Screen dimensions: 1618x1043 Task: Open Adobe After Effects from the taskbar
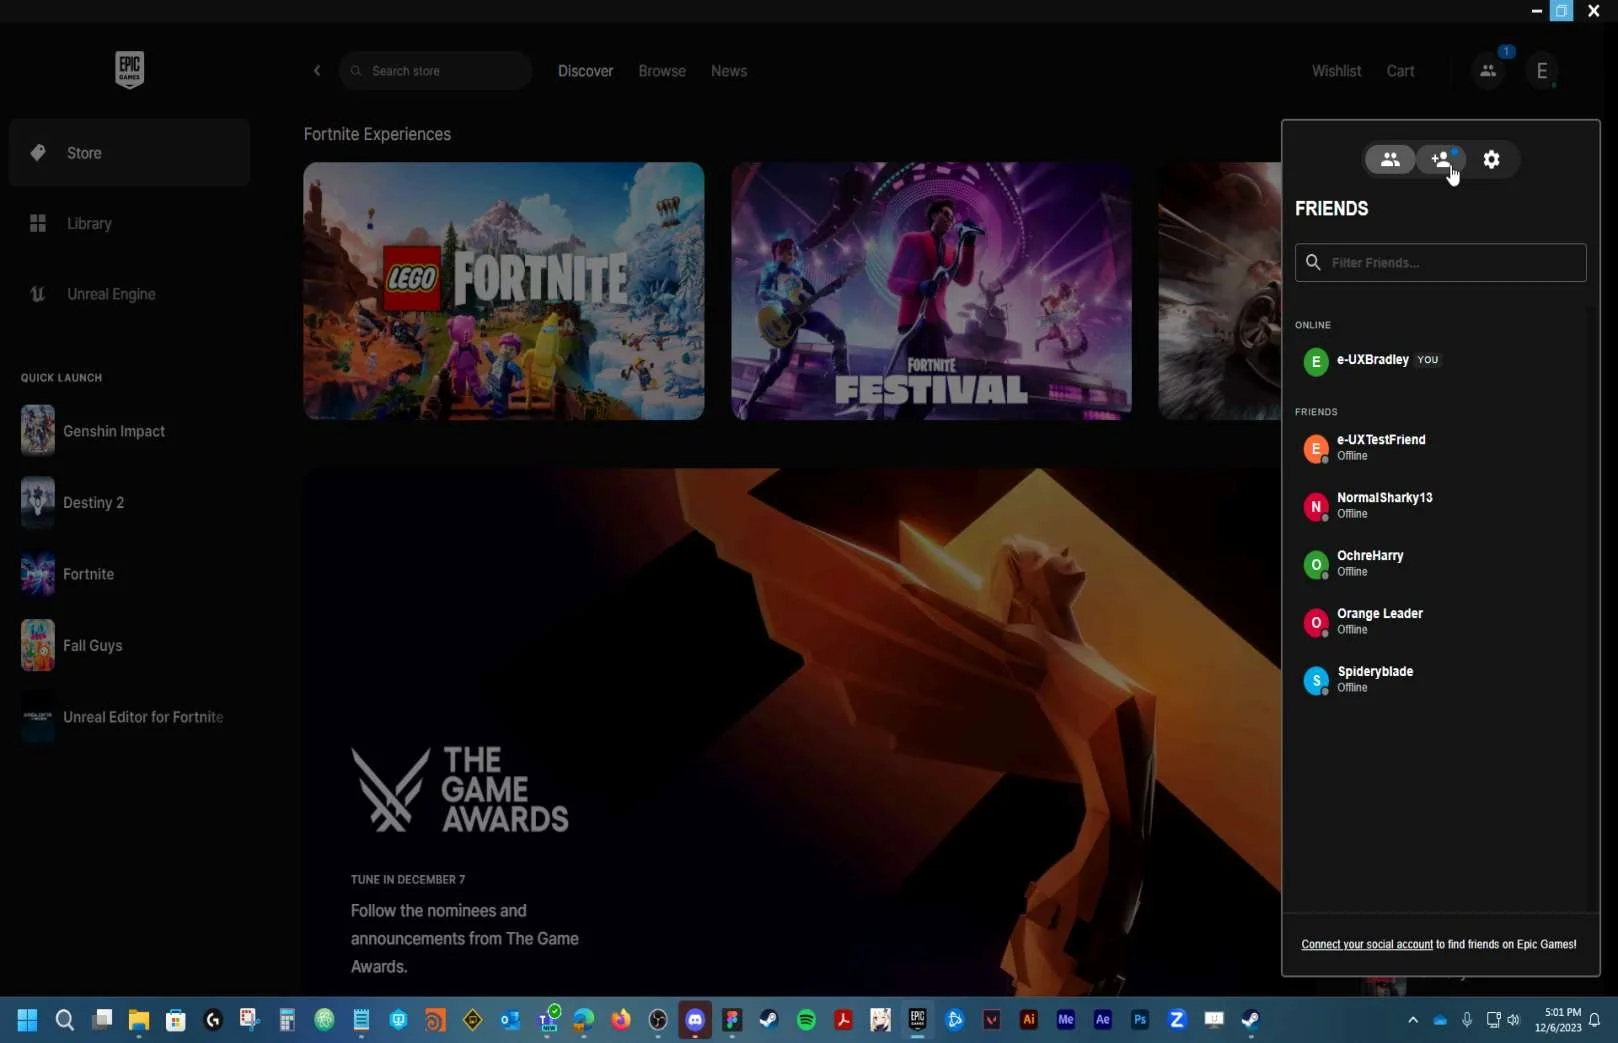click(x=1102, y=1020)
